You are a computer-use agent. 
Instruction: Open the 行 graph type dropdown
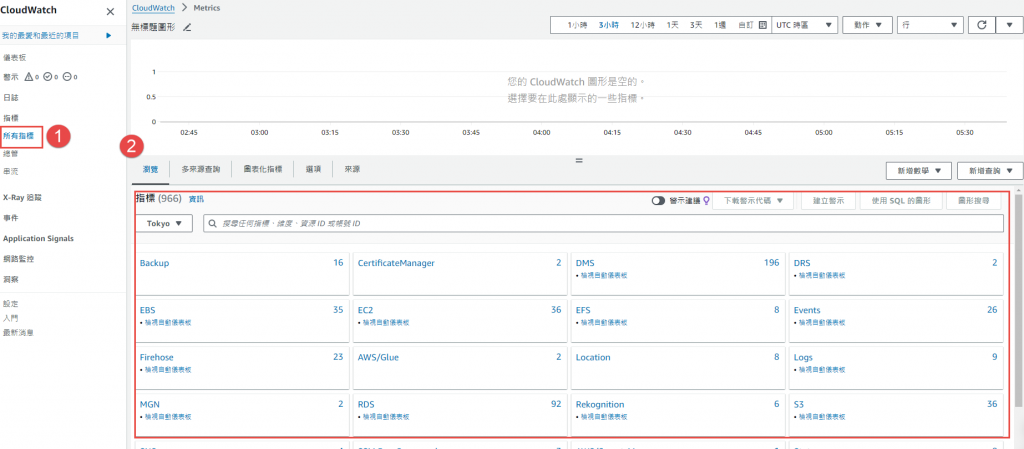930,25
